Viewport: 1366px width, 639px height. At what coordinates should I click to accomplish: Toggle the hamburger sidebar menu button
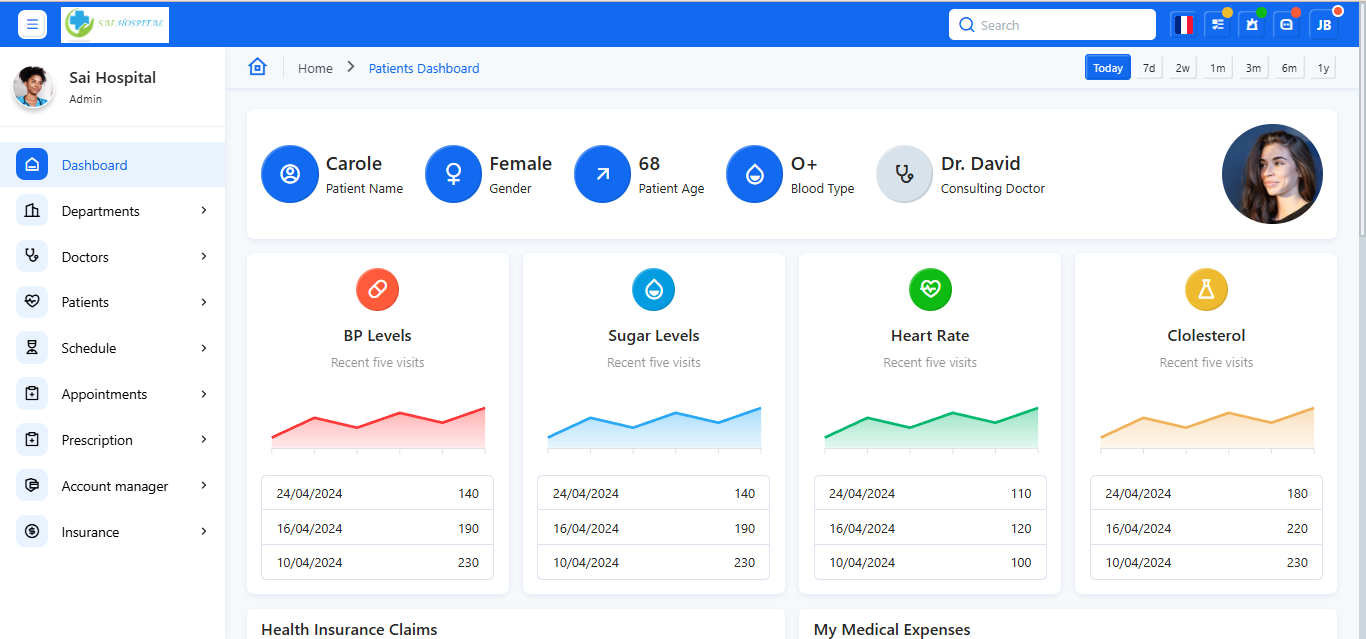click(32, 24)
